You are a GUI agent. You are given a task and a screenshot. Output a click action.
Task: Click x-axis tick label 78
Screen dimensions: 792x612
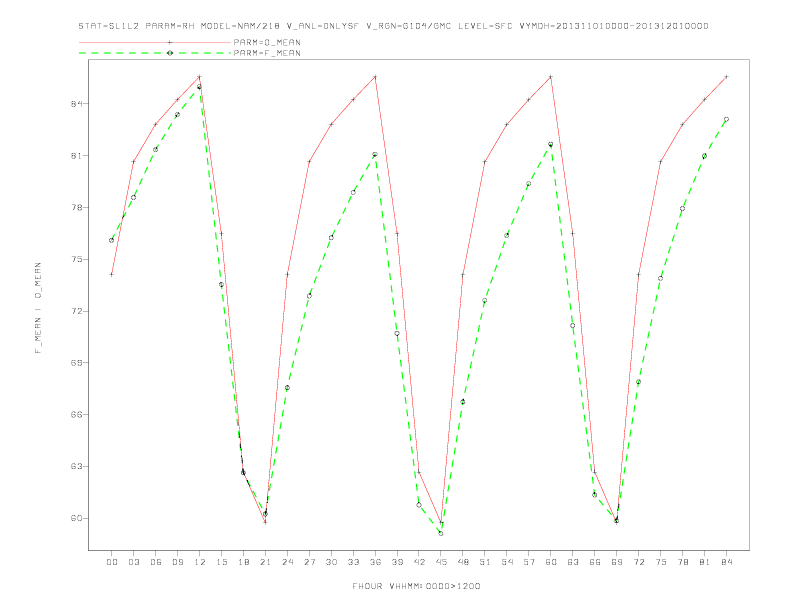pyautogui.click(x=683, y=562)
